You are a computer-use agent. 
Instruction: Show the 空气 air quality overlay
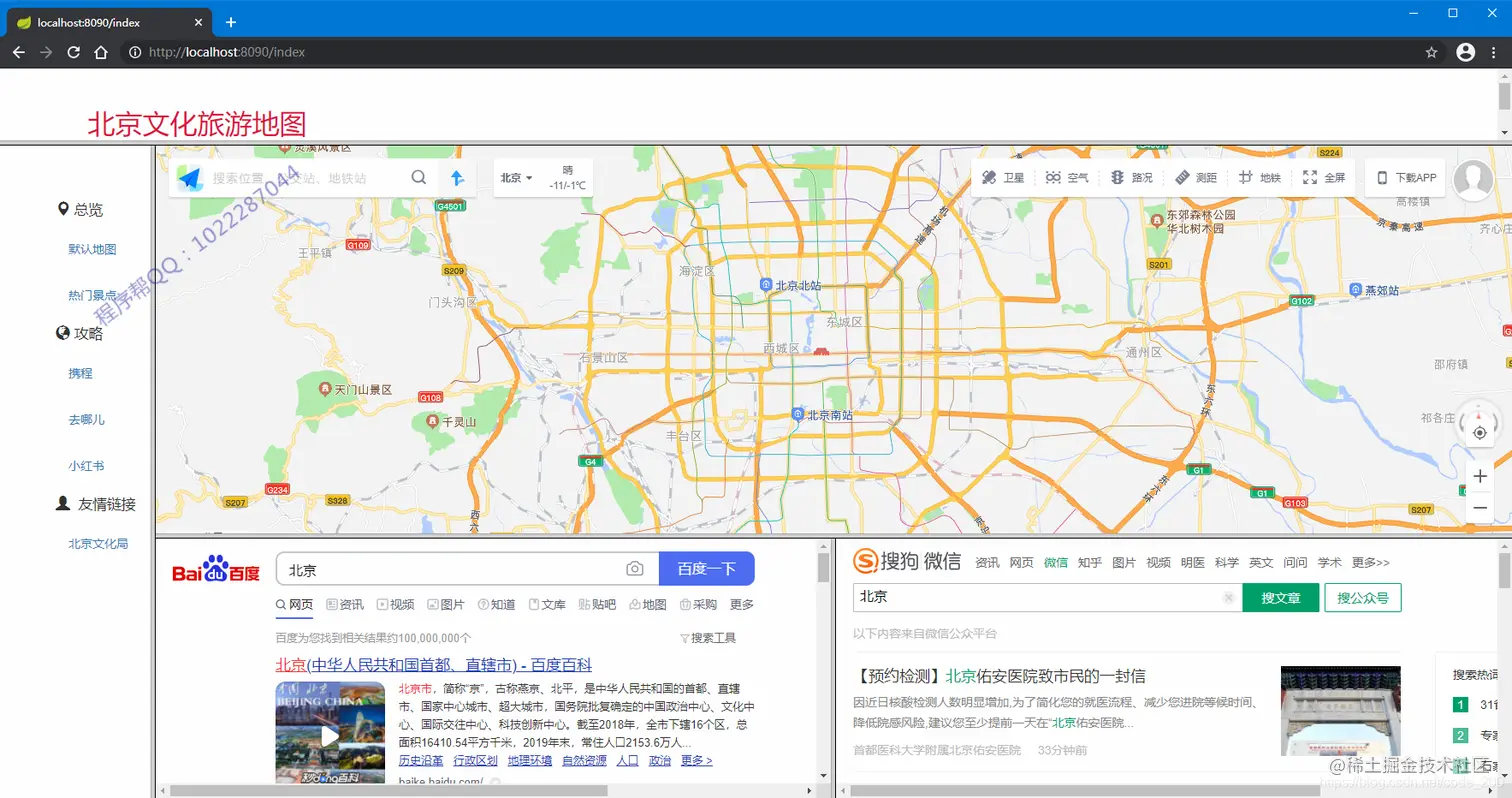click(x=1066, y=177)
